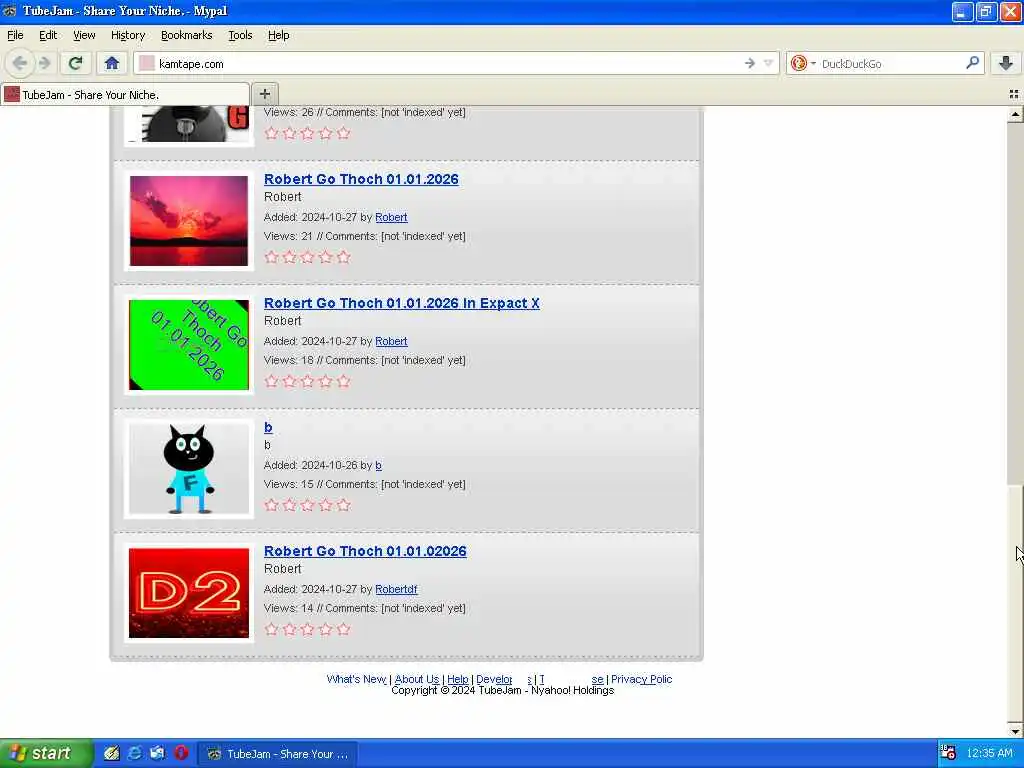Click the red D2 neon thumbnail
Screen dimensions: 1024x768
click(189, 593)
